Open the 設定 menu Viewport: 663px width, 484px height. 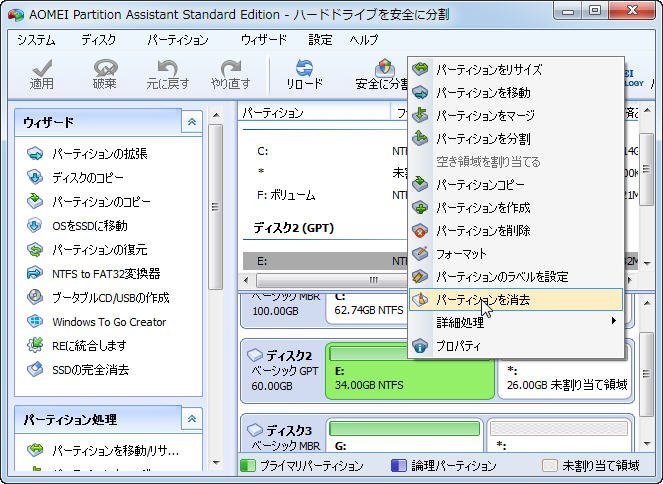point(320,40)
